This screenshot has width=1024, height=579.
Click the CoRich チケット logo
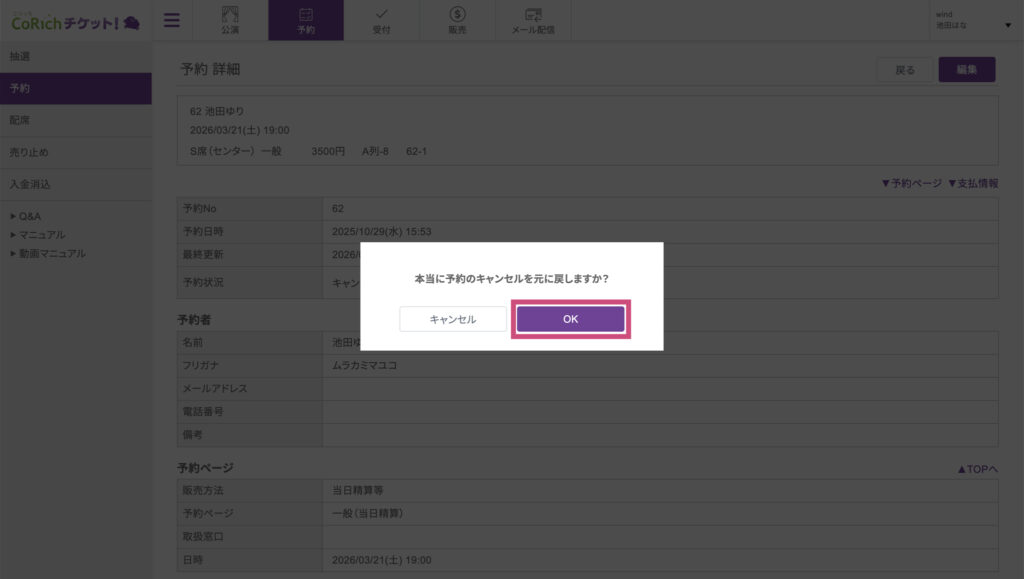click(75, 20)
